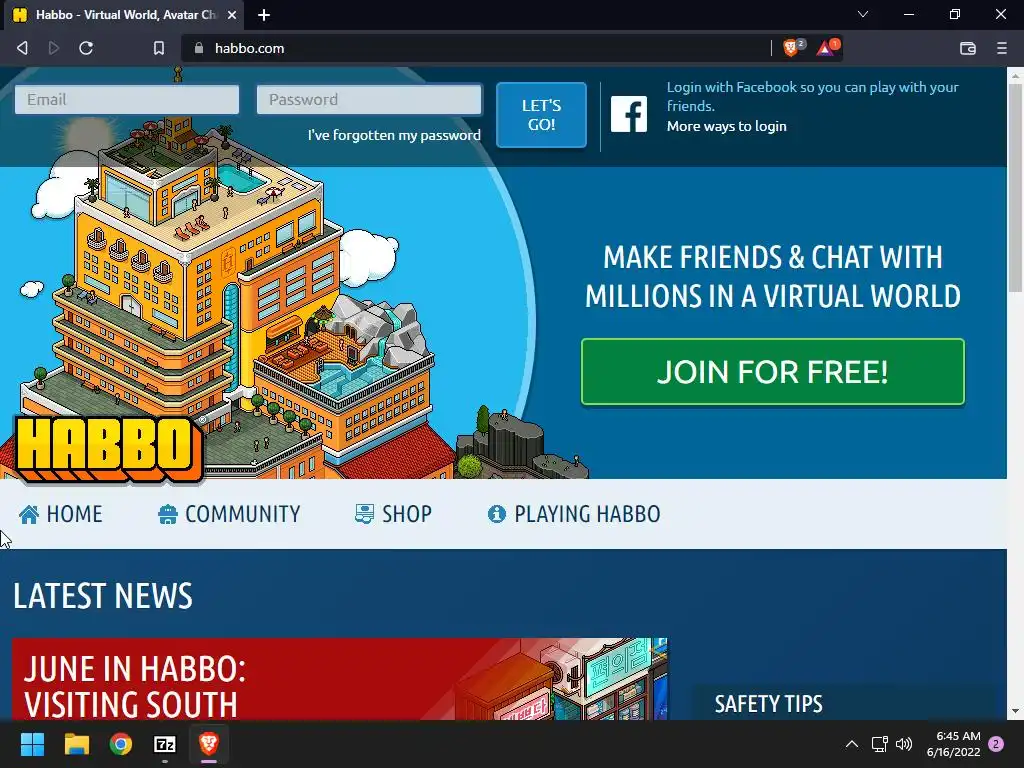Click the house icon beside HOME

pos(29,515)
